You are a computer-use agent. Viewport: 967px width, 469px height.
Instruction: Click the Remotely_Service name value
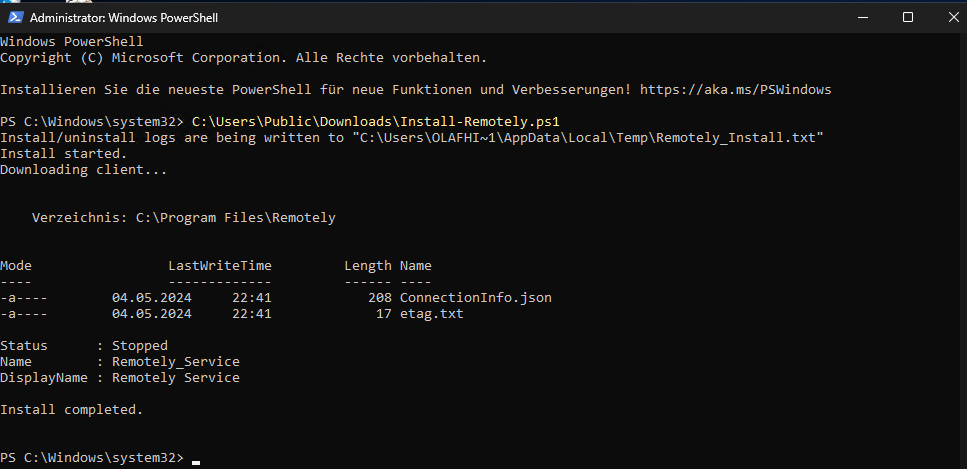tap(176, 362)
